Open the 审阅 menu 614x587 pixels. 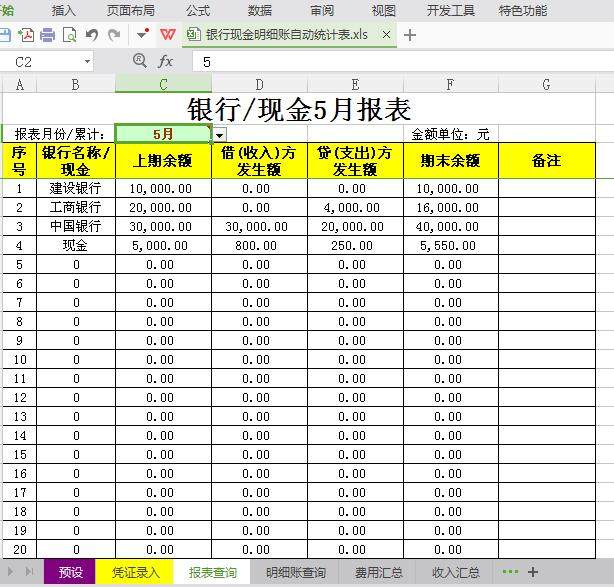(x=322, y=11)
